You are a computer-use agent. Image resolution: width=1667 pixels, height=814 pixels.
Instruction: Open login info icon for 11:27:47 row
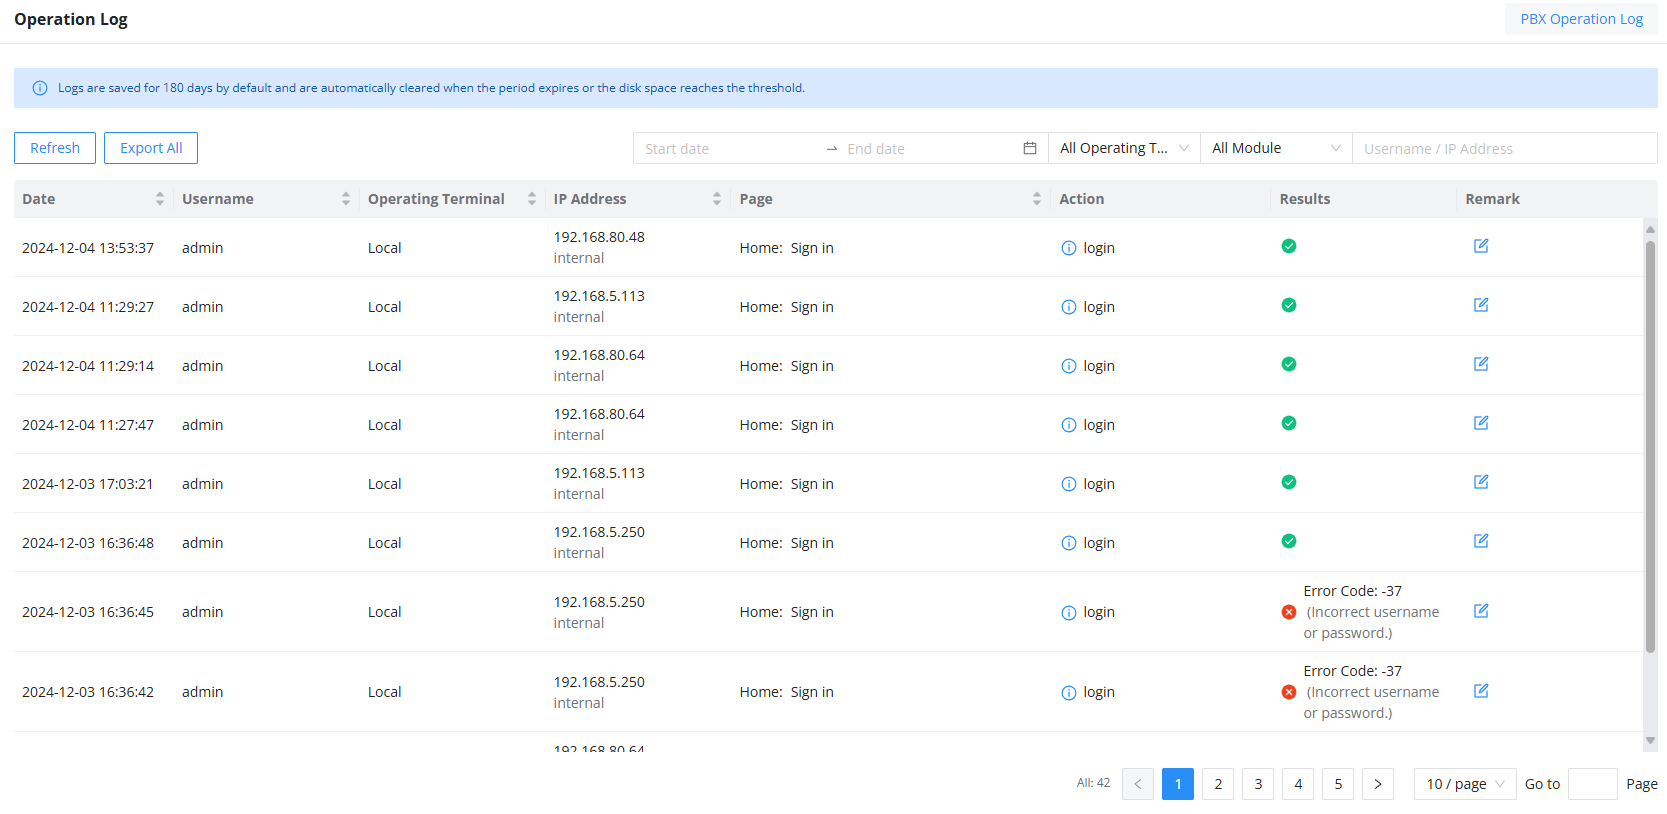[1068, 425]
